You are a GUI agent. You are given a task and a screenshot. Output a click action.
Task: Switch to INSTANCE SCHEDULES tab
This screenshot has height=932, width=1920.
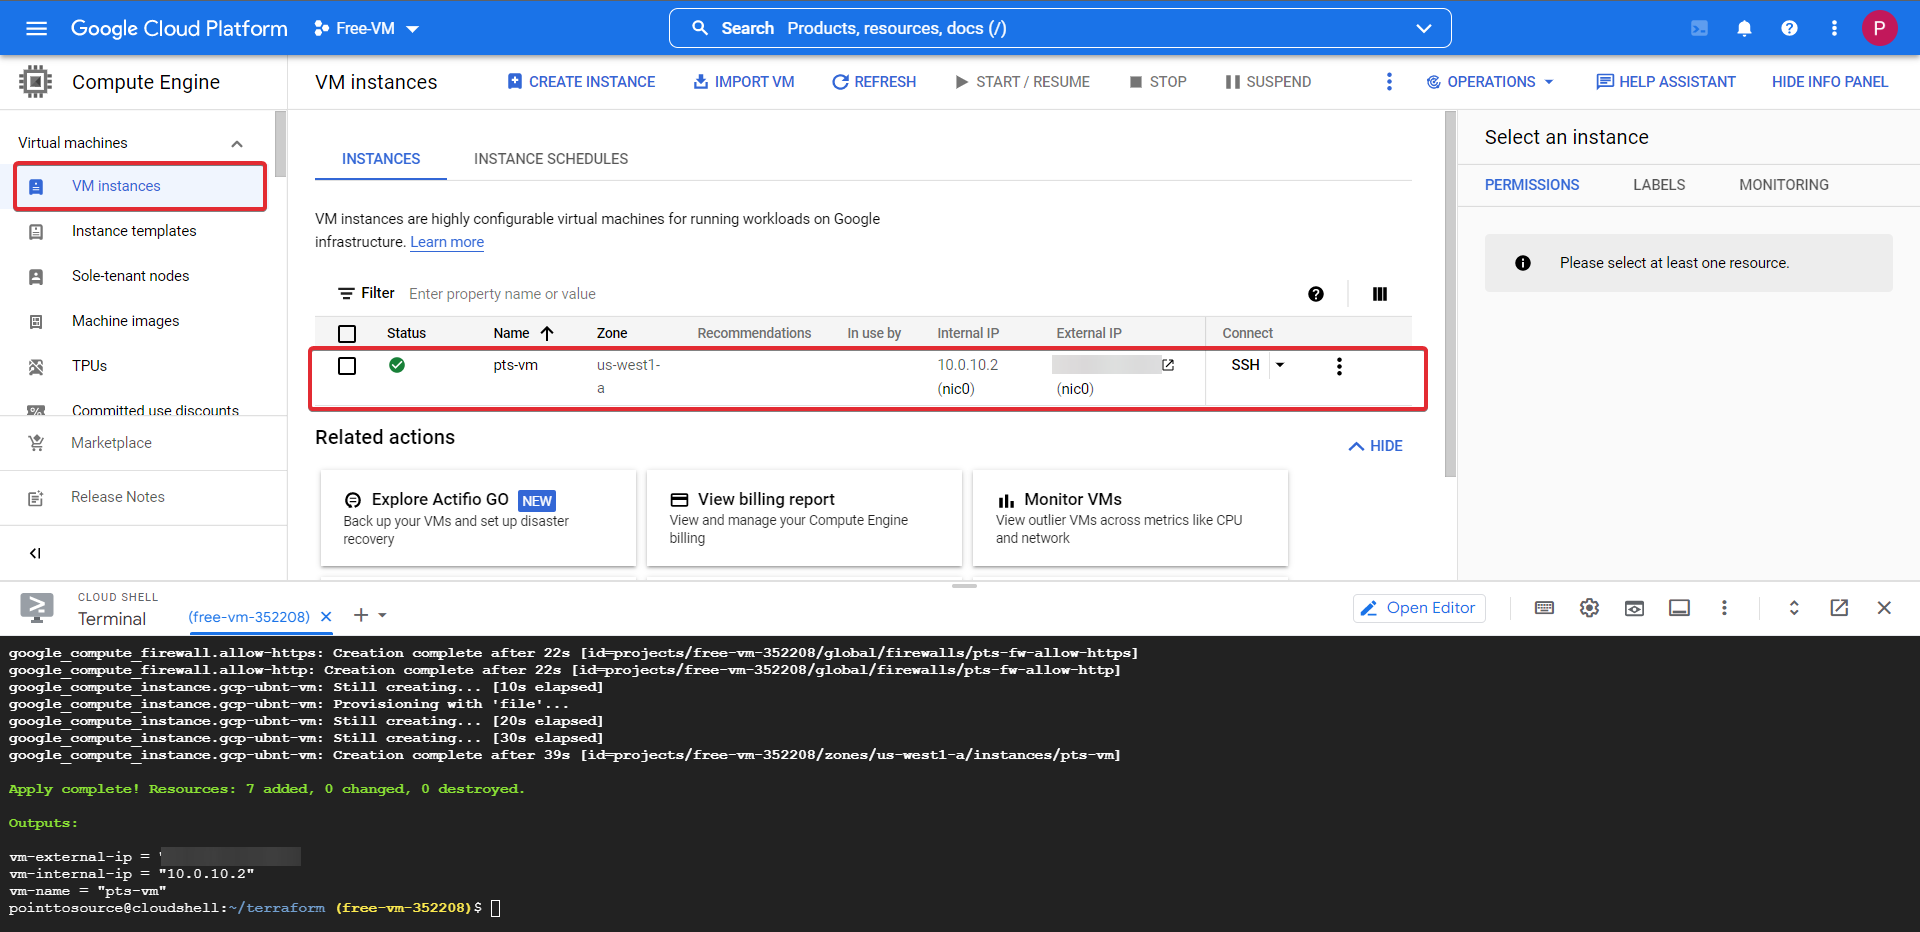(x=551, y=159)
